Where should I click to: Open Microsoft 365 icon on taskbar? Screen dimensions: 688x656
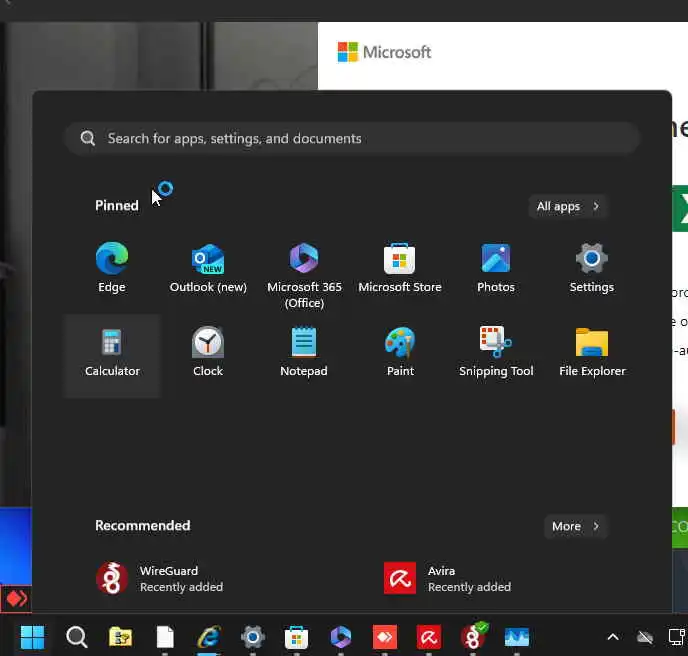coord(341,637)
